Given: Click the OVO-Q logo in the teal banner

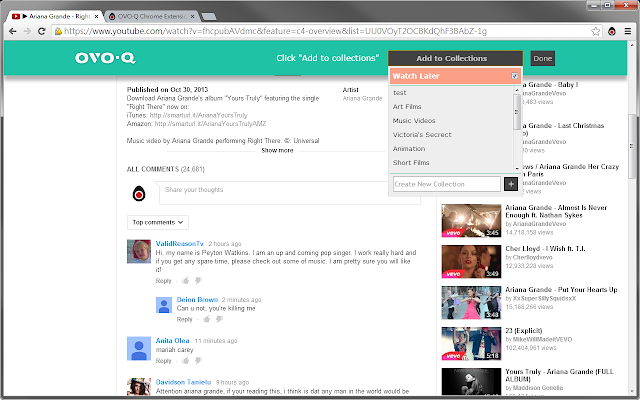Looking at the screenshot, I should coord(105,58).
